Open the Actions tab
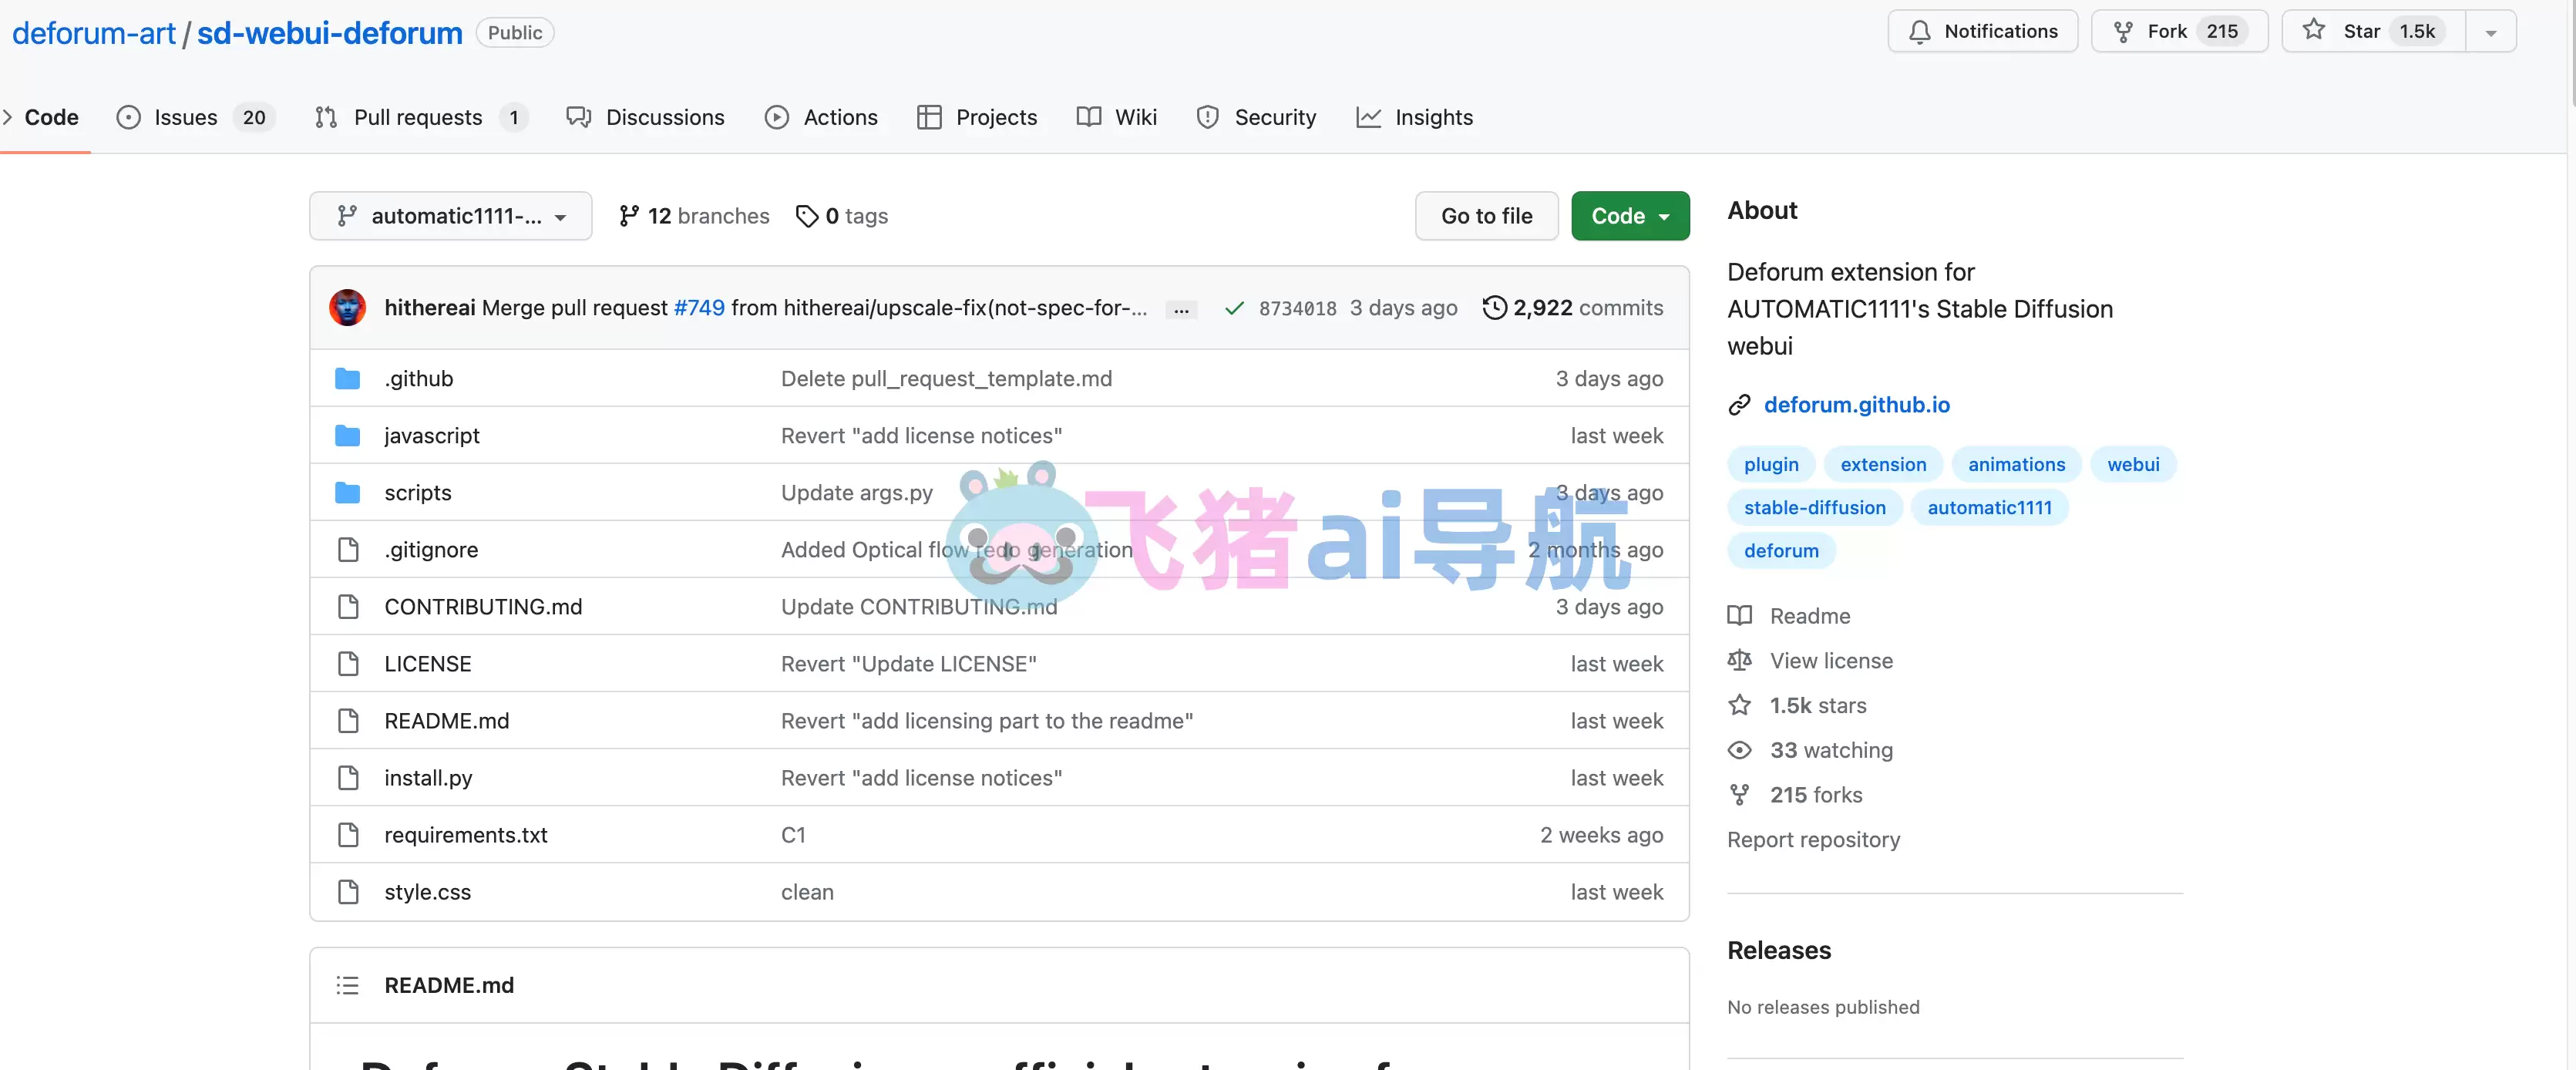The height and width of the screenshot is (1070, 2576). [821, 117]
